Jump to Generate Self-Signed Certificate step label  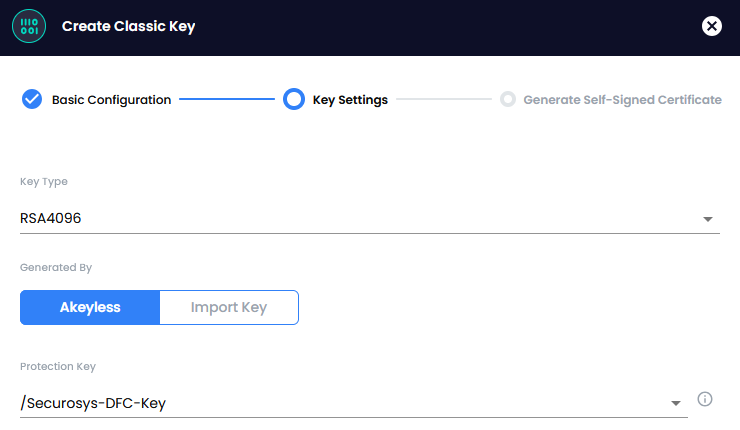tap(622, 100)
